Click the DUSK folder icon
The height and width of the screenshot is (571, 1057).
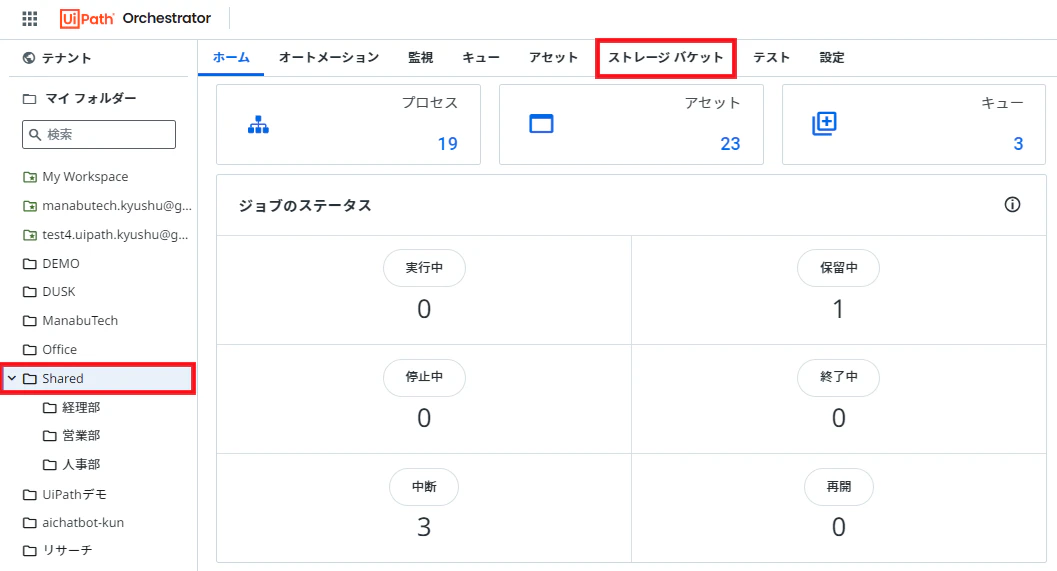30,292
